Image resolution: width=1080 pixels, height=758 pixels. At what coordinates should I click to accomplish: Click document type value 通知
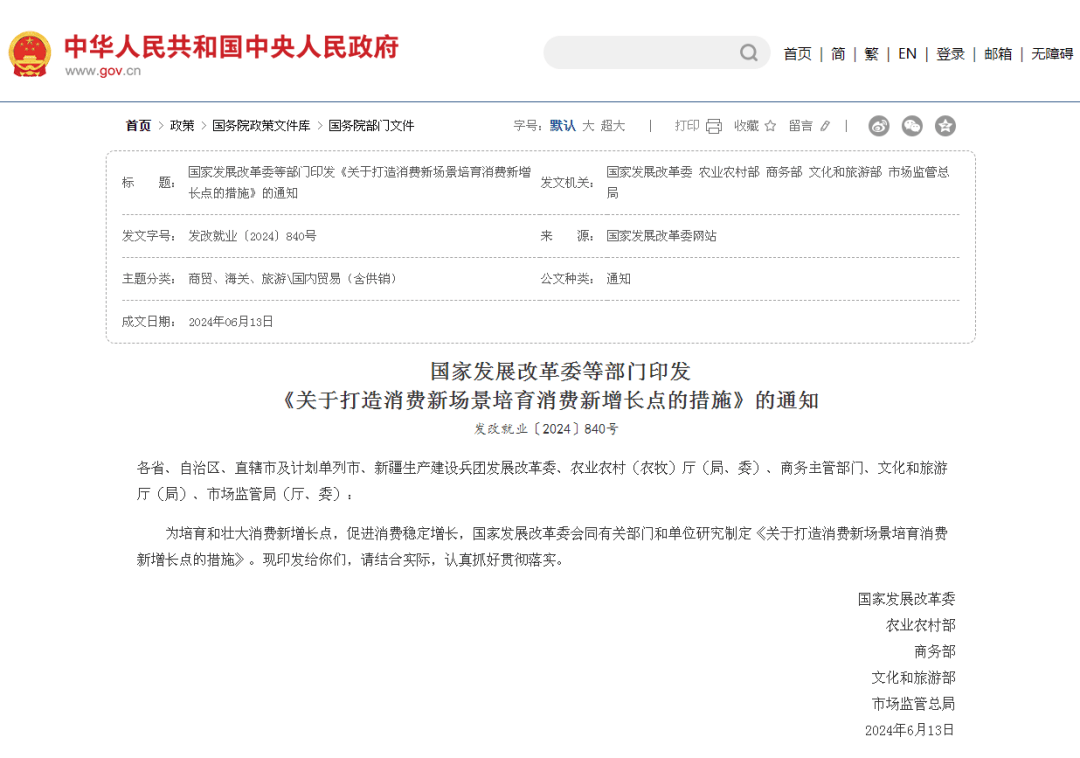pyautogui.click(x=619, y=279)
